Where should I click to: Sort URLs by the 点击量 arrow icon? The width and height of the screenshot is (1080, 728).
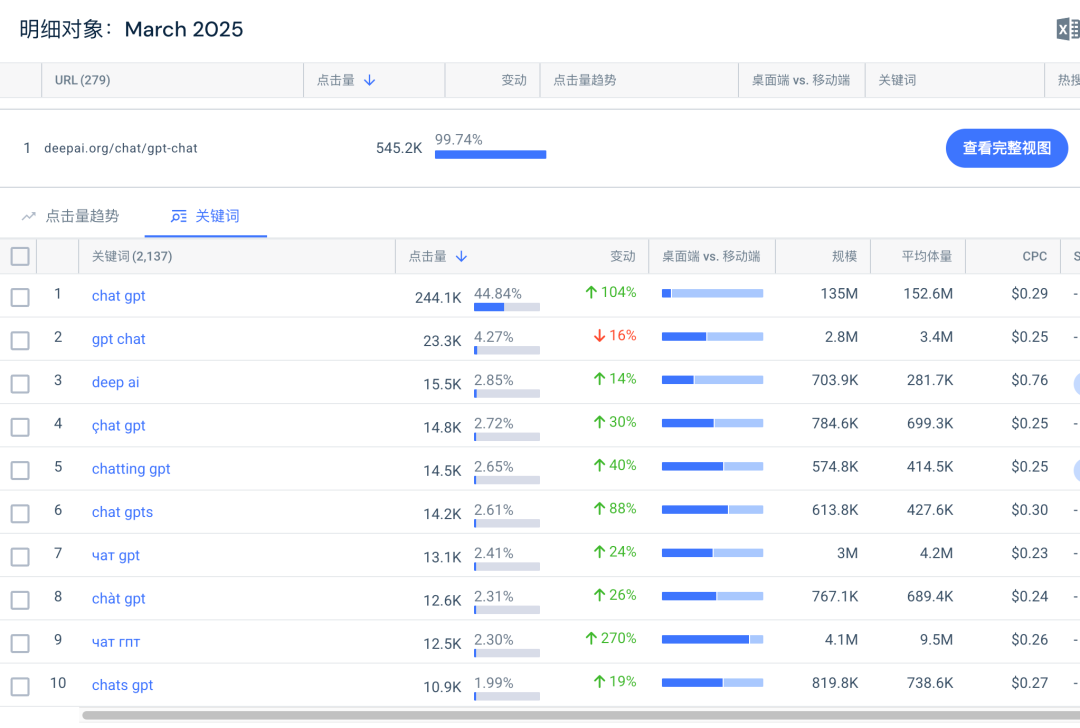coord(370,81)
